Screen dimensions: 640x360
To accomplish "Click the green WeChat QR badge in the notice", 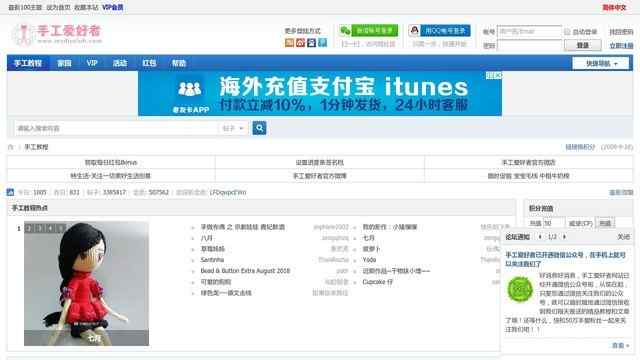I will click(x=520, y=289).
